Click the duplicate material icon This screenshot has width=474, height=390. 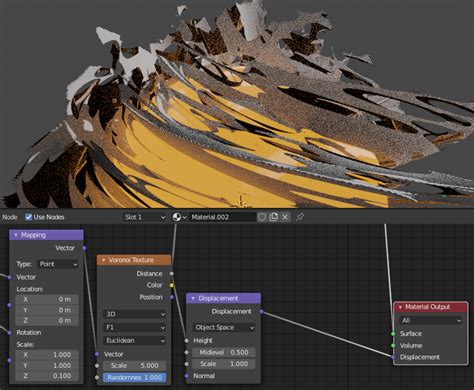pos(274,217)
